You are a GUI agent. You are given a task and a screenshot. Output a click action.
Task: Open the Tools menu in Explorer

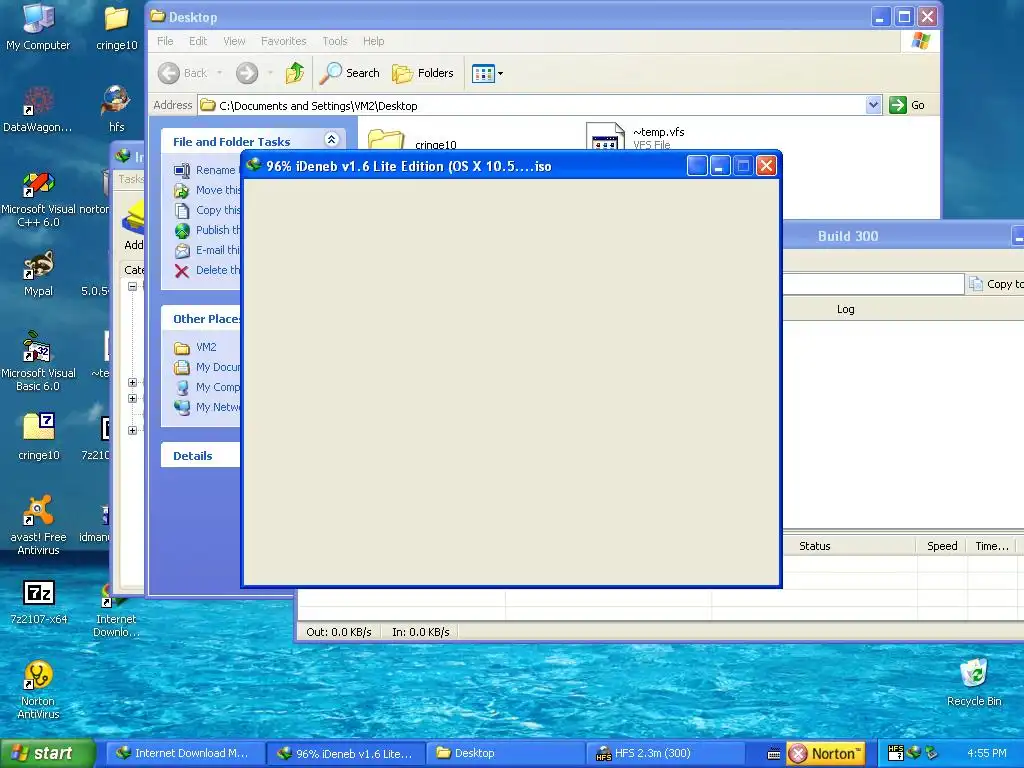334,41
